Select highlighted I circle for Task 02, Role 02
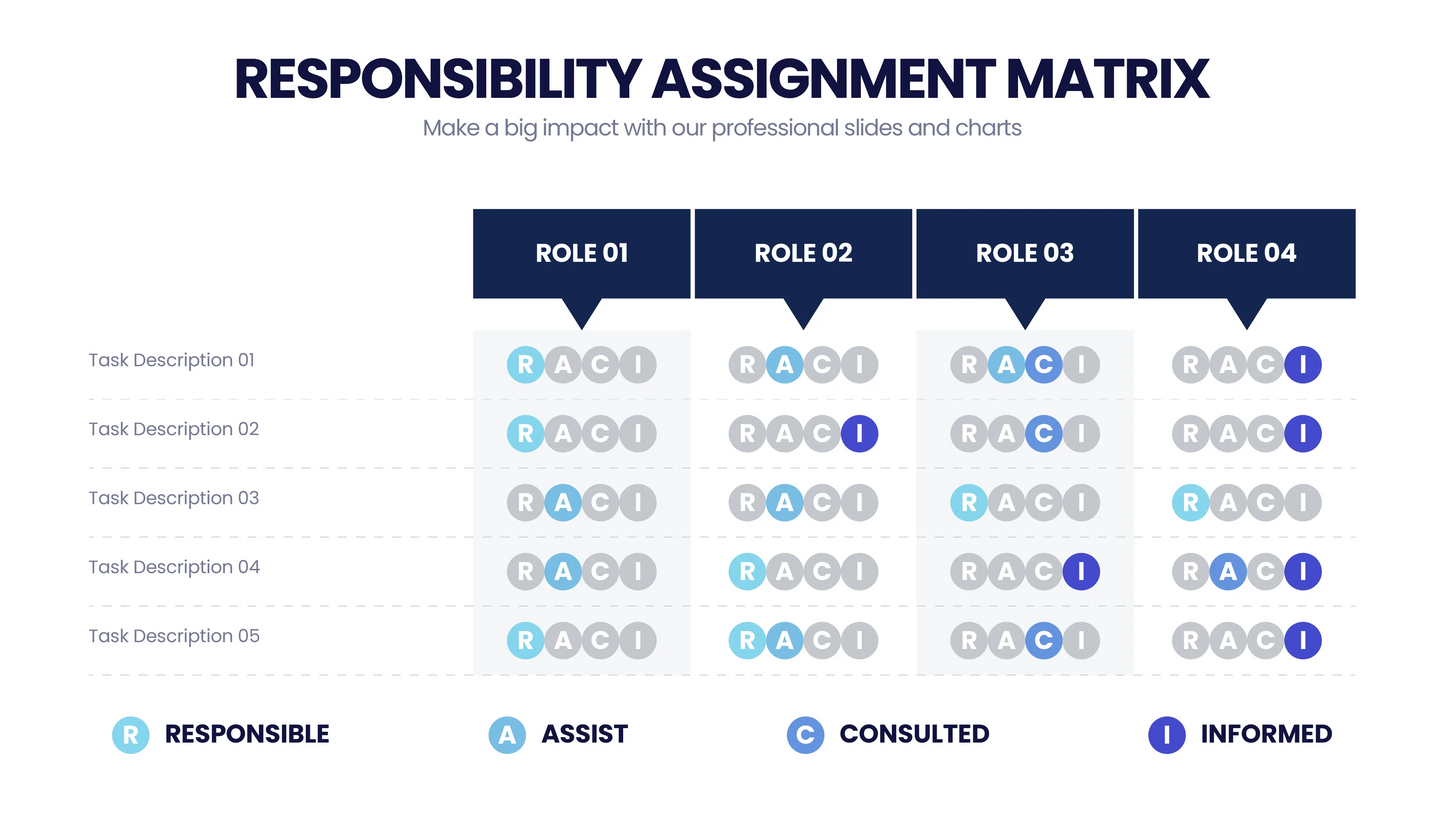Image resolution: width=1445 pixels, height=813 pixels. pos(859,434)
